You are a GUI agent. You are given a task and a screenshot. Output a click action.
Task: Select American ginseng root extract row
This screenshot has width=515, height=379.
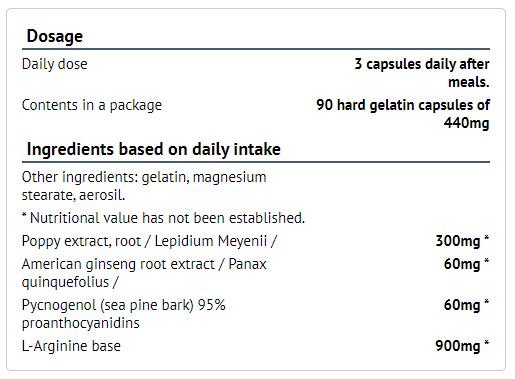[x=256, y=273]
